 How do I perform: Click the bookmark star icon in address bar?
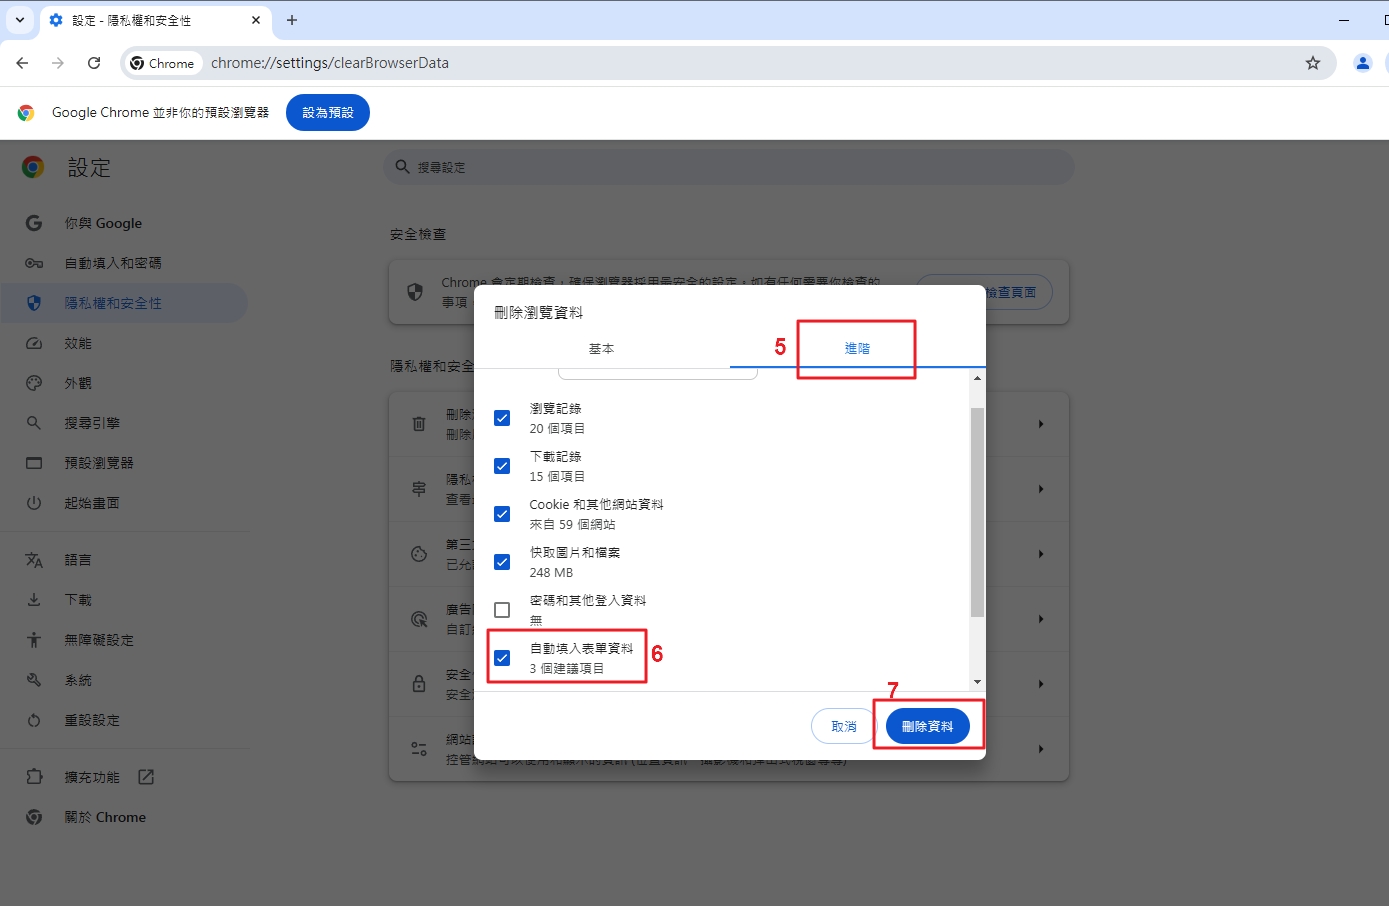1313,63
